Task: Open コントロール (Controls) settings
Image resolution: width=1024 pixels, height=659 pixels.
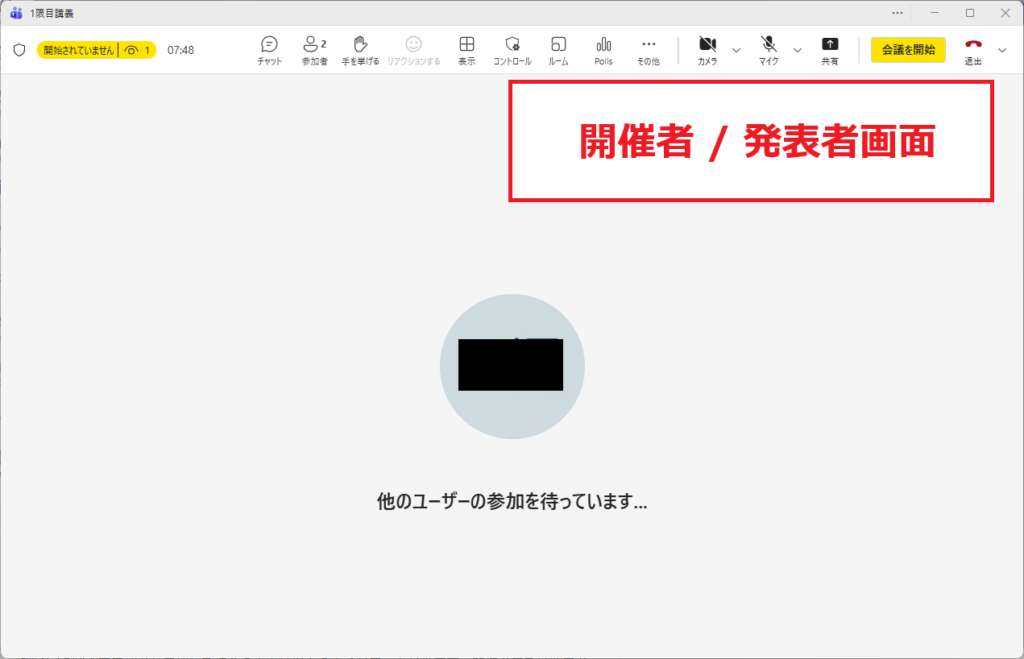Action: click(512, 49)
